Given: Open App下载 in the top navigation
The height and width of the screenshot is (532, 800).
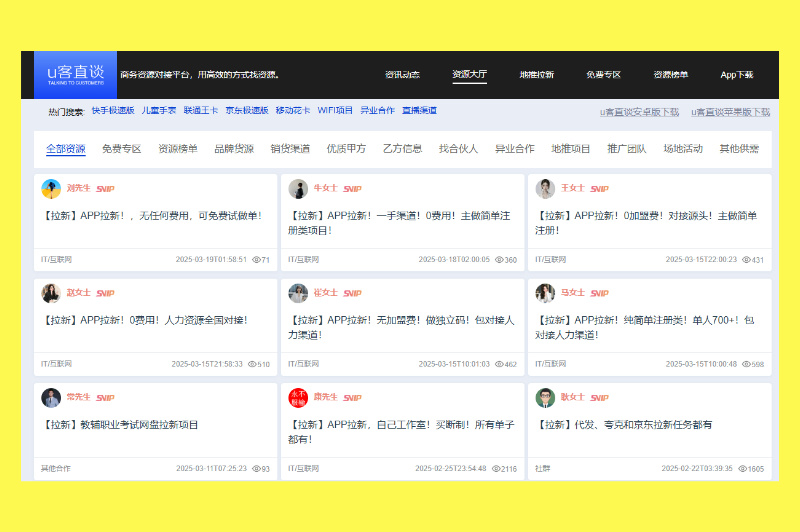Looking at the screenshot, I should 737,75.
